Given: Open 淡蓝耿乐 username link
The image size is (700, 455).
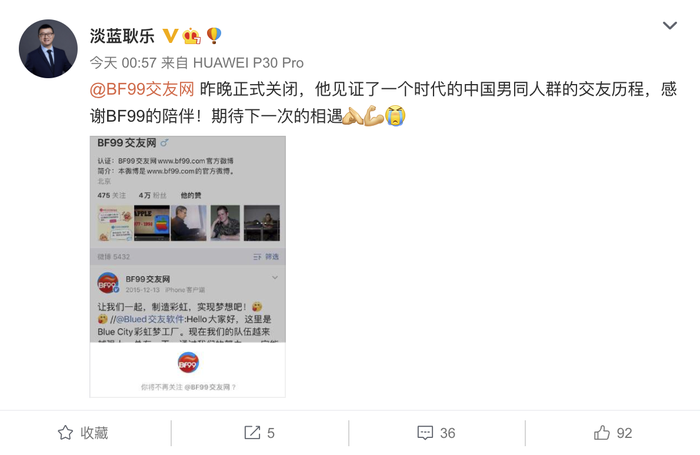Looking at the screenshot, I should click(x=122, y=36).
